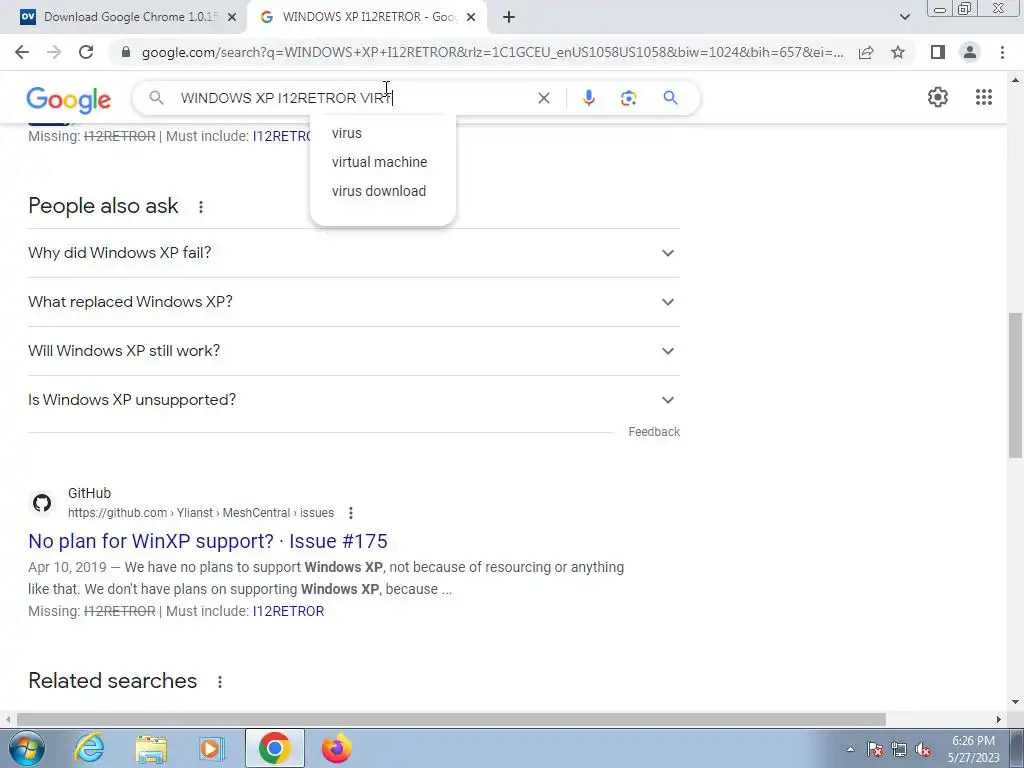Click the URL address bar
This screenshot has height=768, width=1024.
tap(492, 52)
